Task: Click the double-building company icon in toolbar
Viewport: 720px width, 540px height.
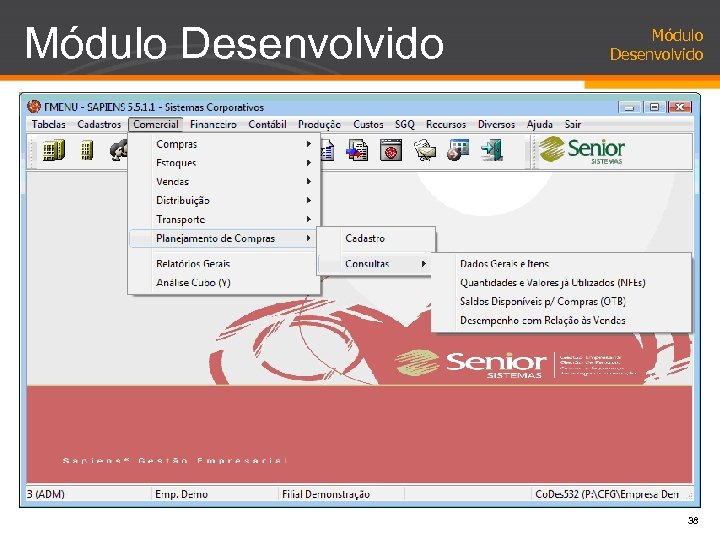Action: 54,150
